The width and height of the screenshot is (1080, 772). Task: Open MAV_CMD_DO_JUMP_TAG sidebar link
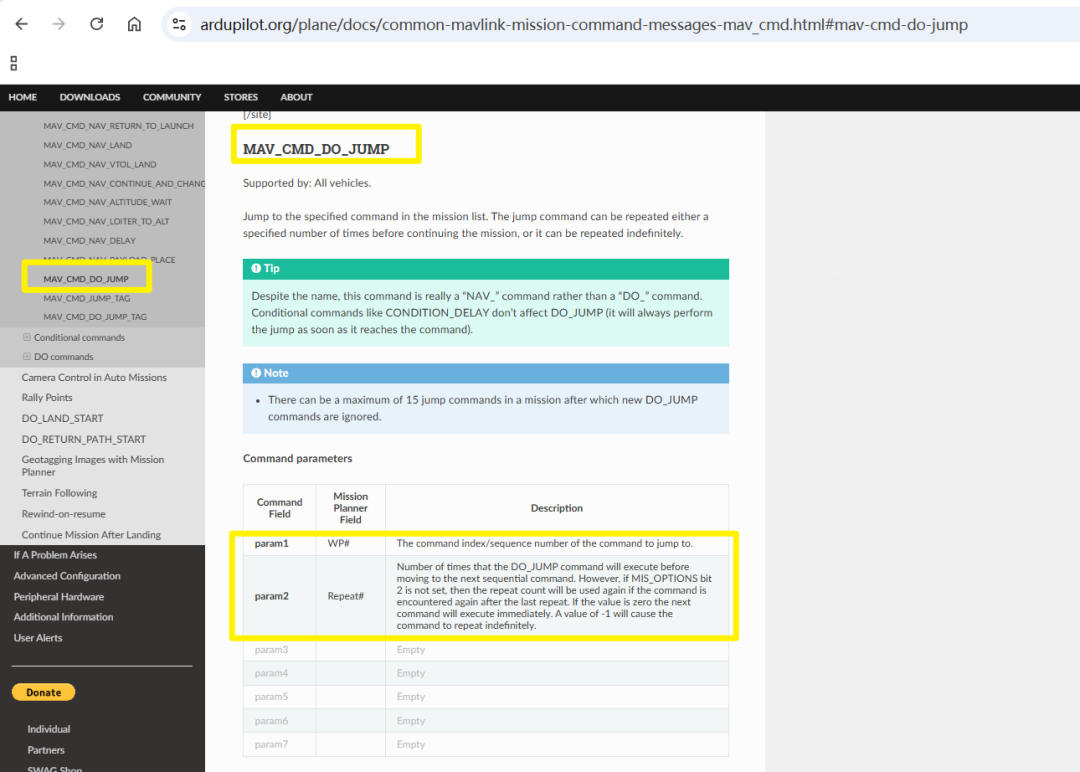coord(95,317)
